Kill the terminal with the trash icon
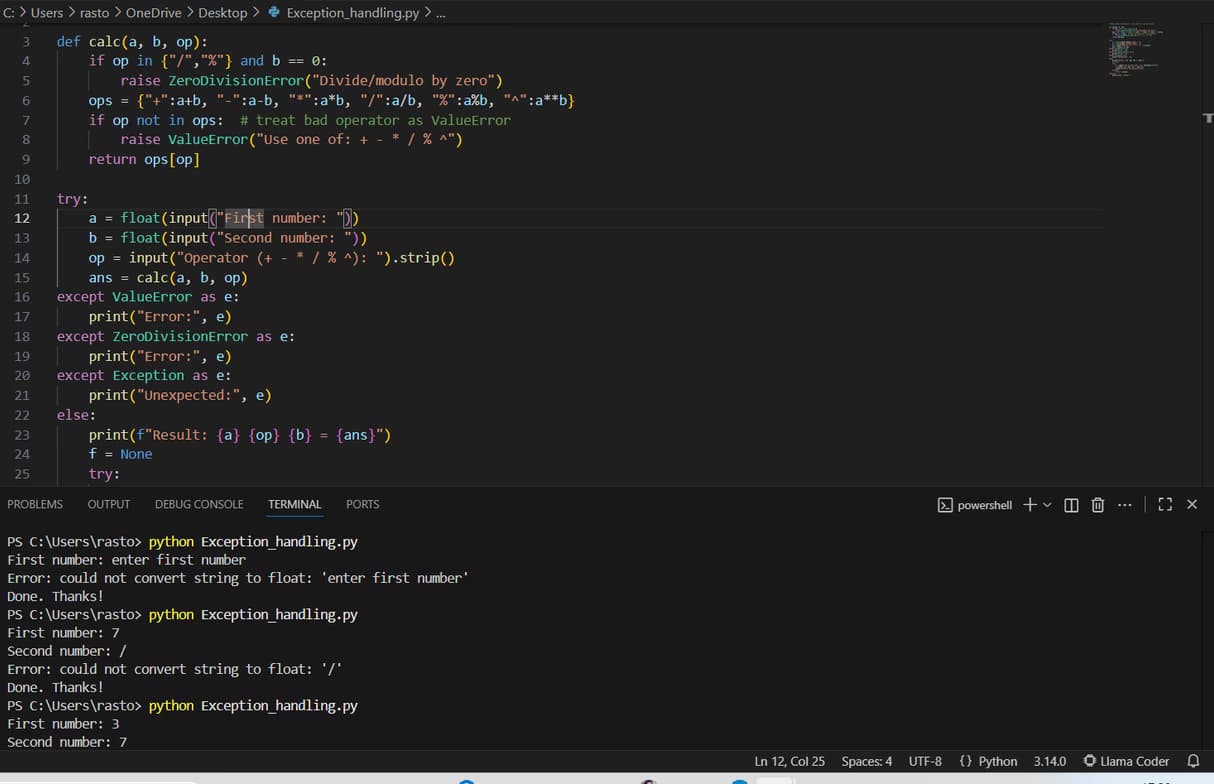The width and height of the screenshot is (1214, 784). coord(1097,505)
